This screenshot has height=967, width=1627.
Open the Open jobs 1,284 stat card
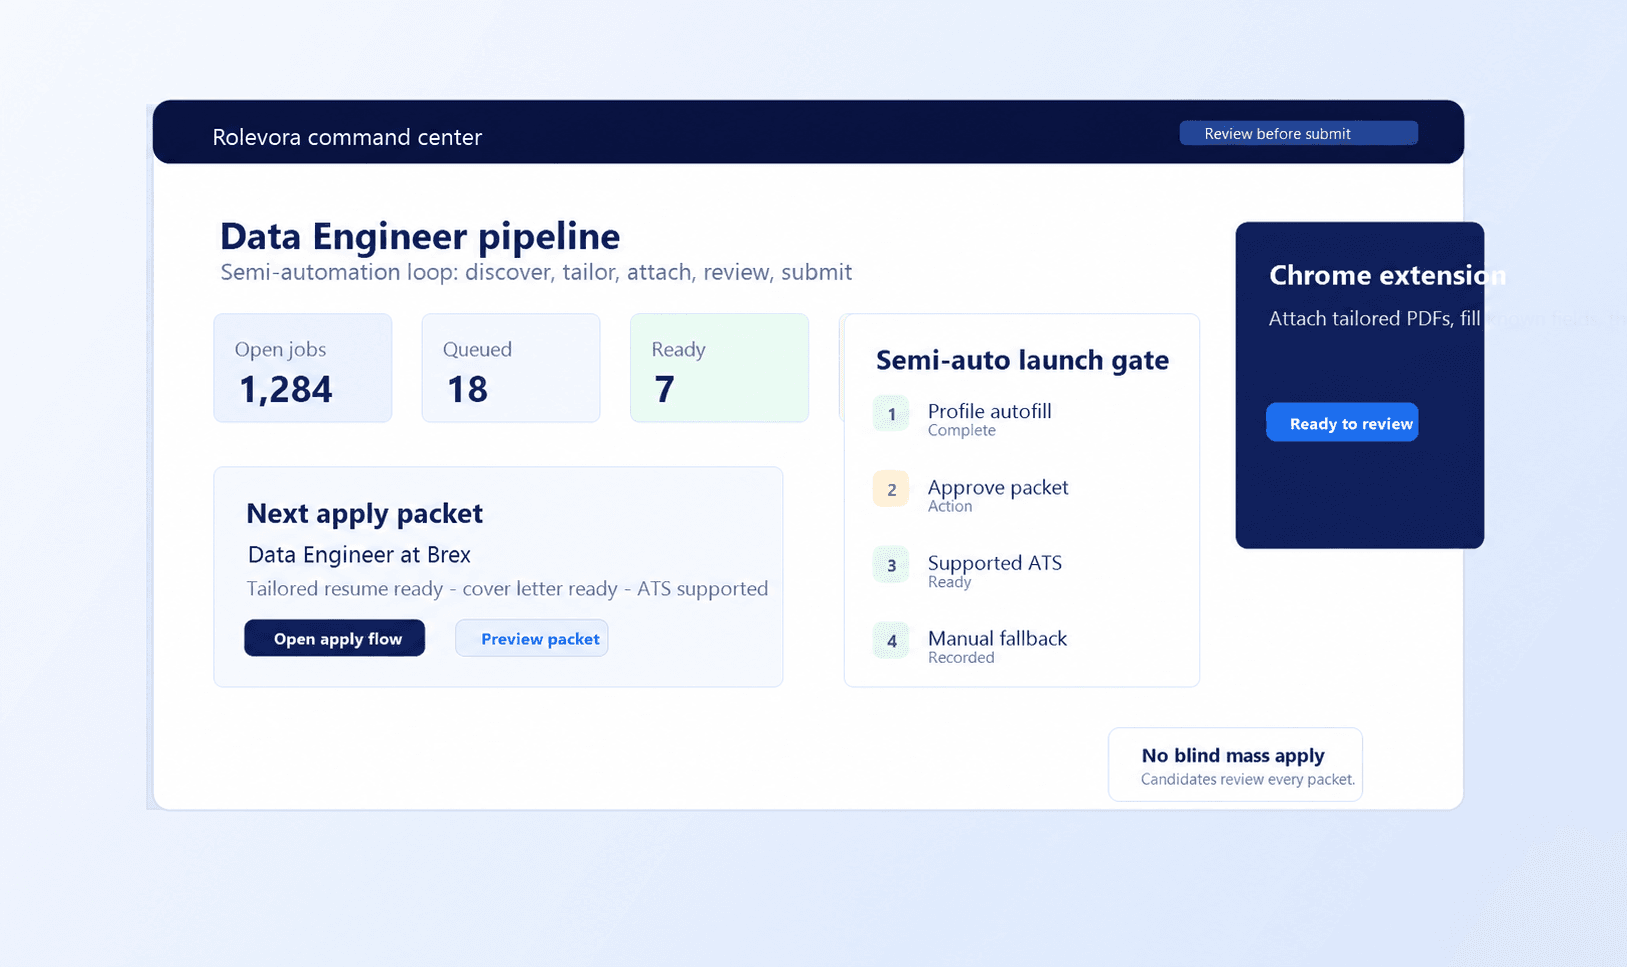[303, 368]
